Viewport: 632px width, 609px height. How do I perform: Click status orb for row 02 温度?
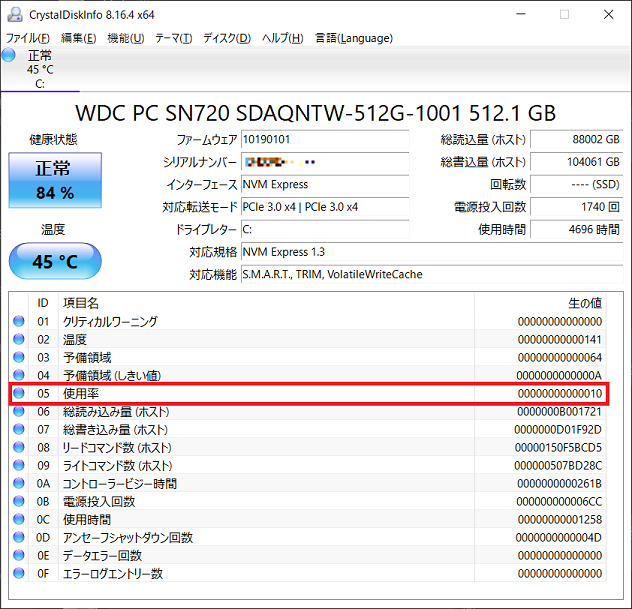click(x=19, y=339)
